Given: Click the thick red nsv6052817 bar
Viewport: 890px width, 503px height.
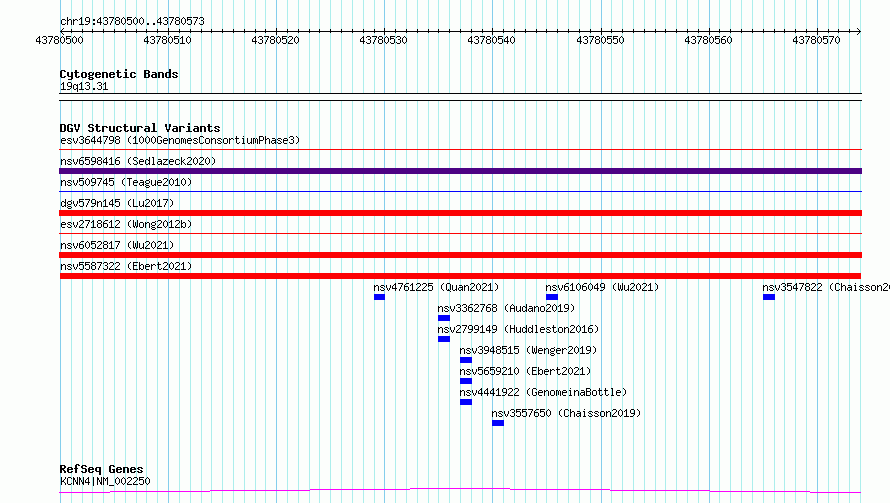Looking at the screenshot, I should click(460, 255).
